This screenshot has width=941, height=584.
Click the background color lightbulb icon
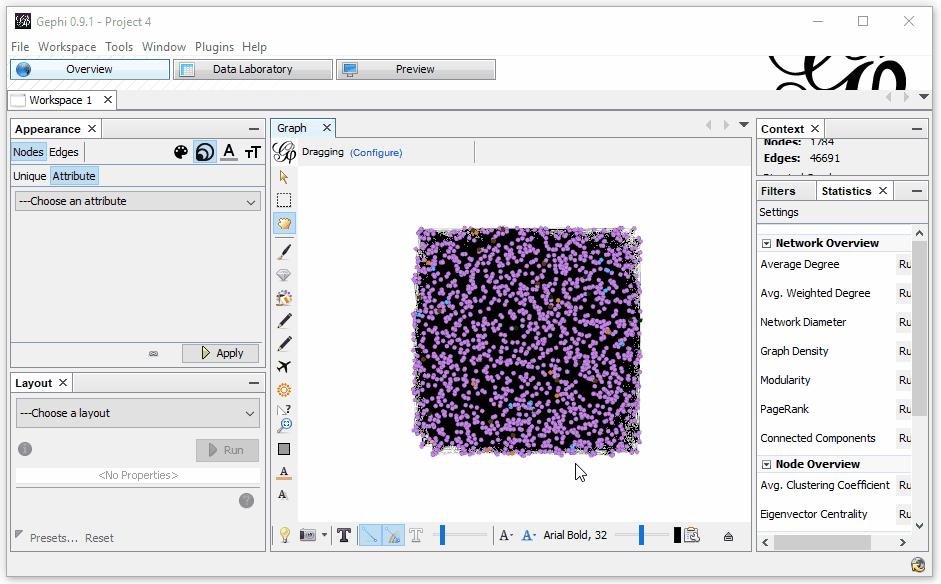point(285,535)
